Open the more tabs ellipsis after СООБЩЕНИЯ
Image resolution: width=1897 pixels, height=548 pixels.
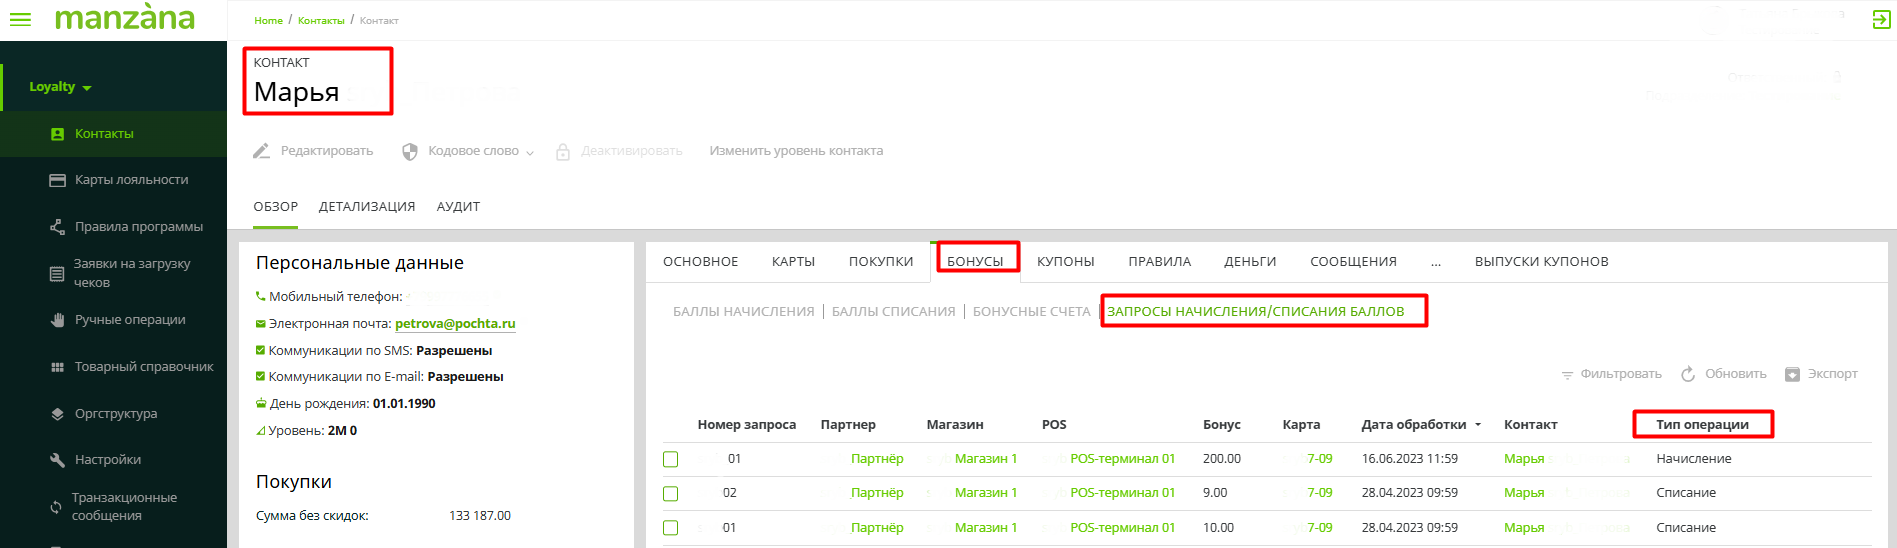[x=1436, y=263]
